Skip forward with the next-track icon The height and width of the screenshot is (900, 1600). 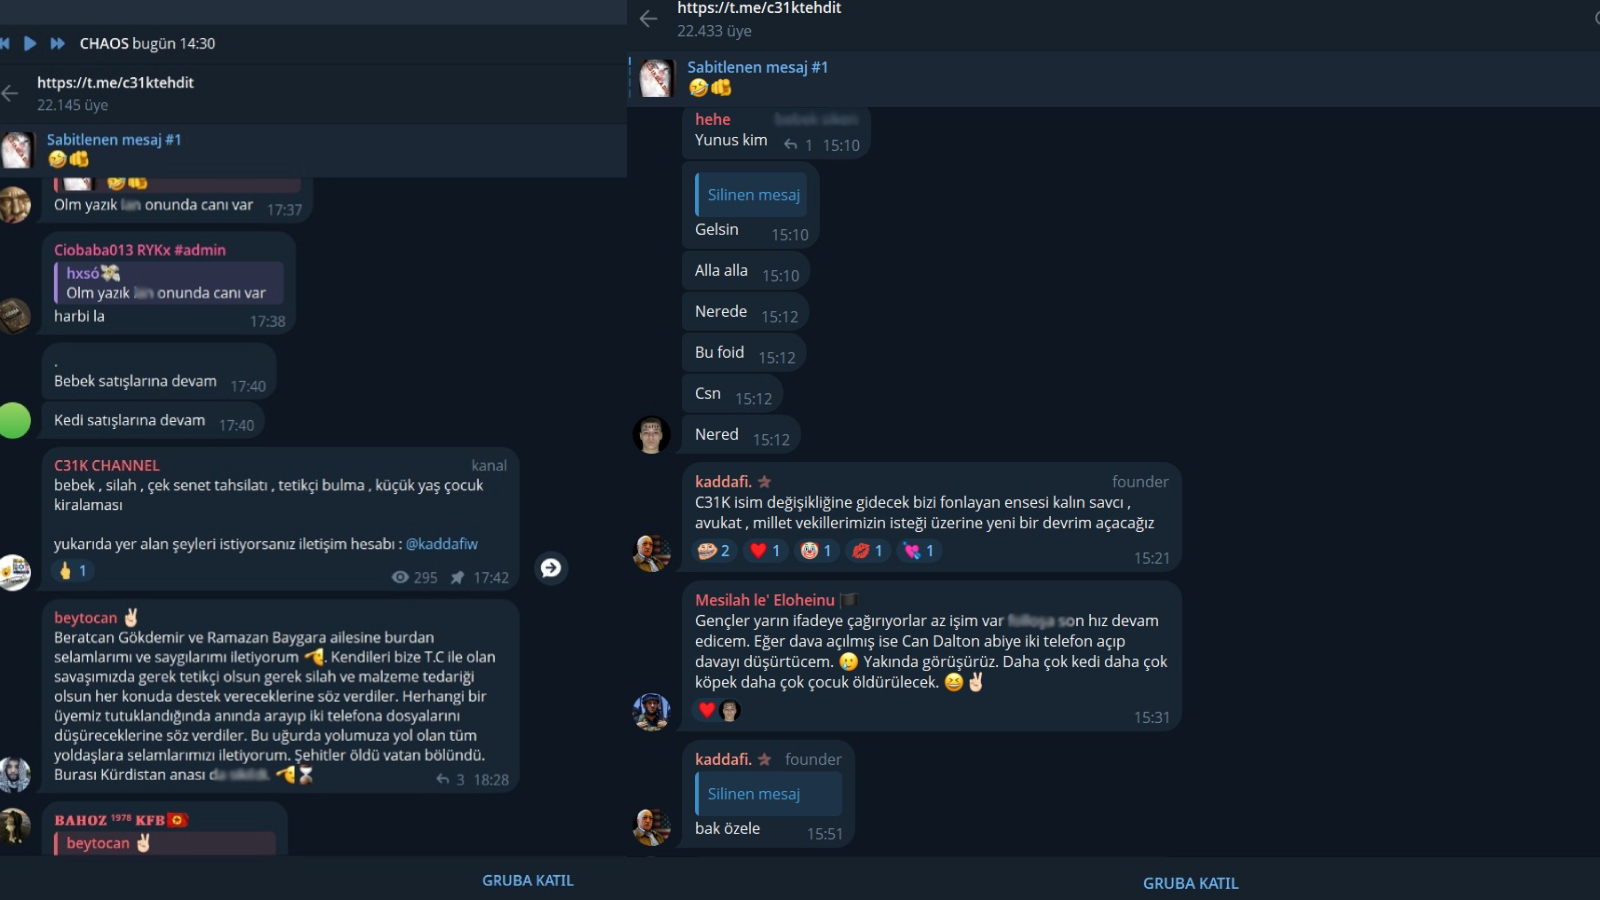pyautogui.click(x=57, y=43)
